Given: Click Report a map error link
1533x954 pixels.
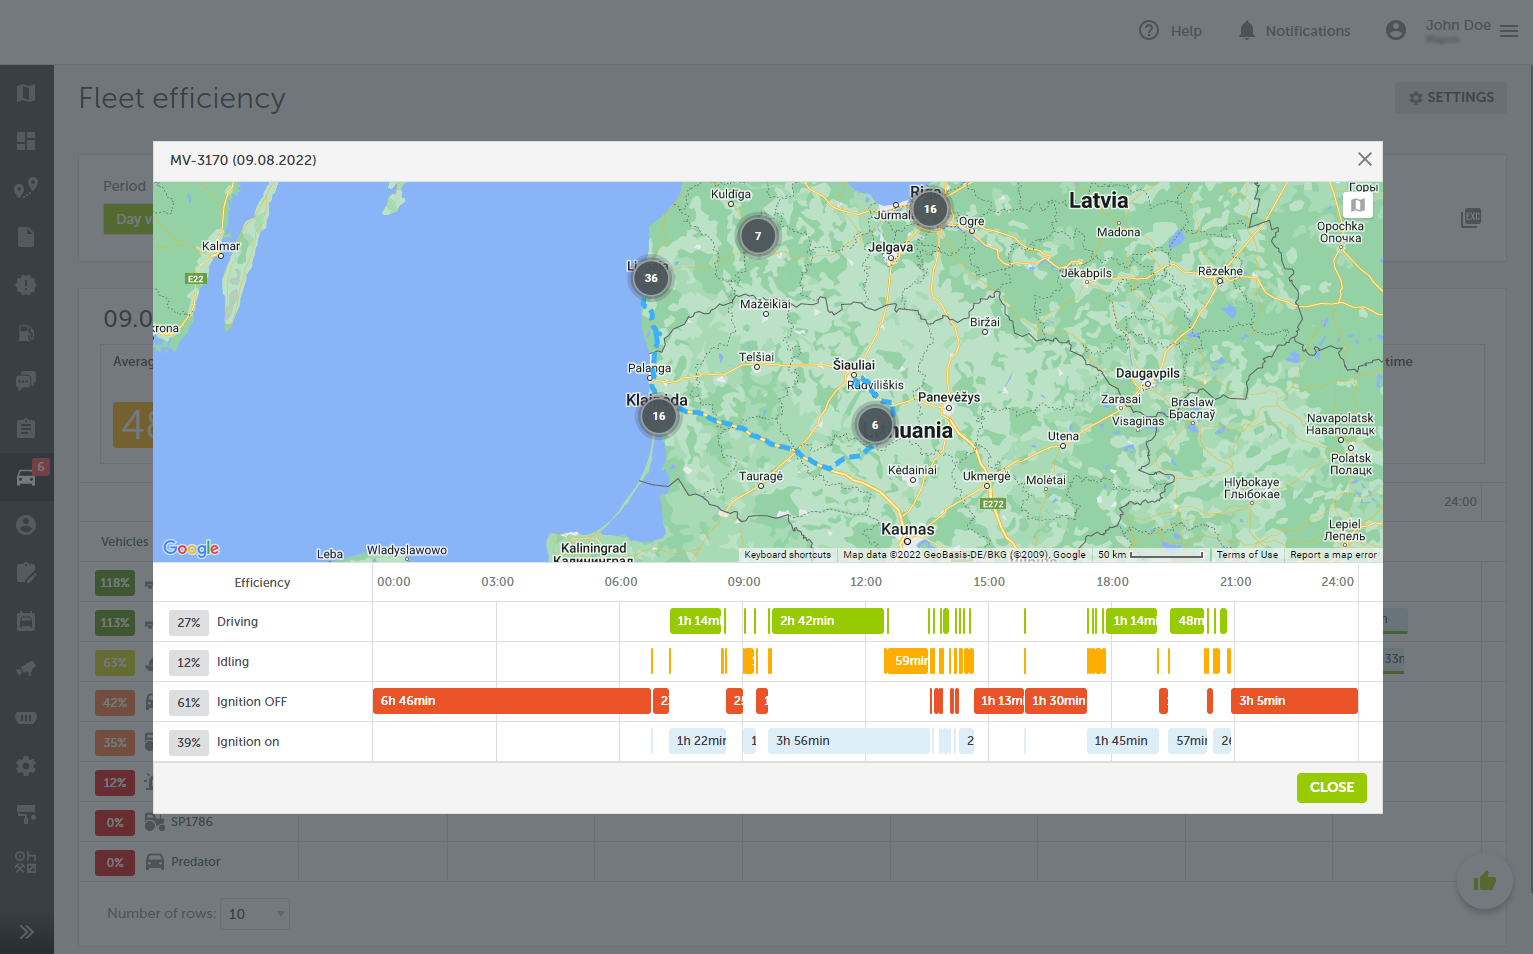Looking at the screenshot, I should point(1332,555).
